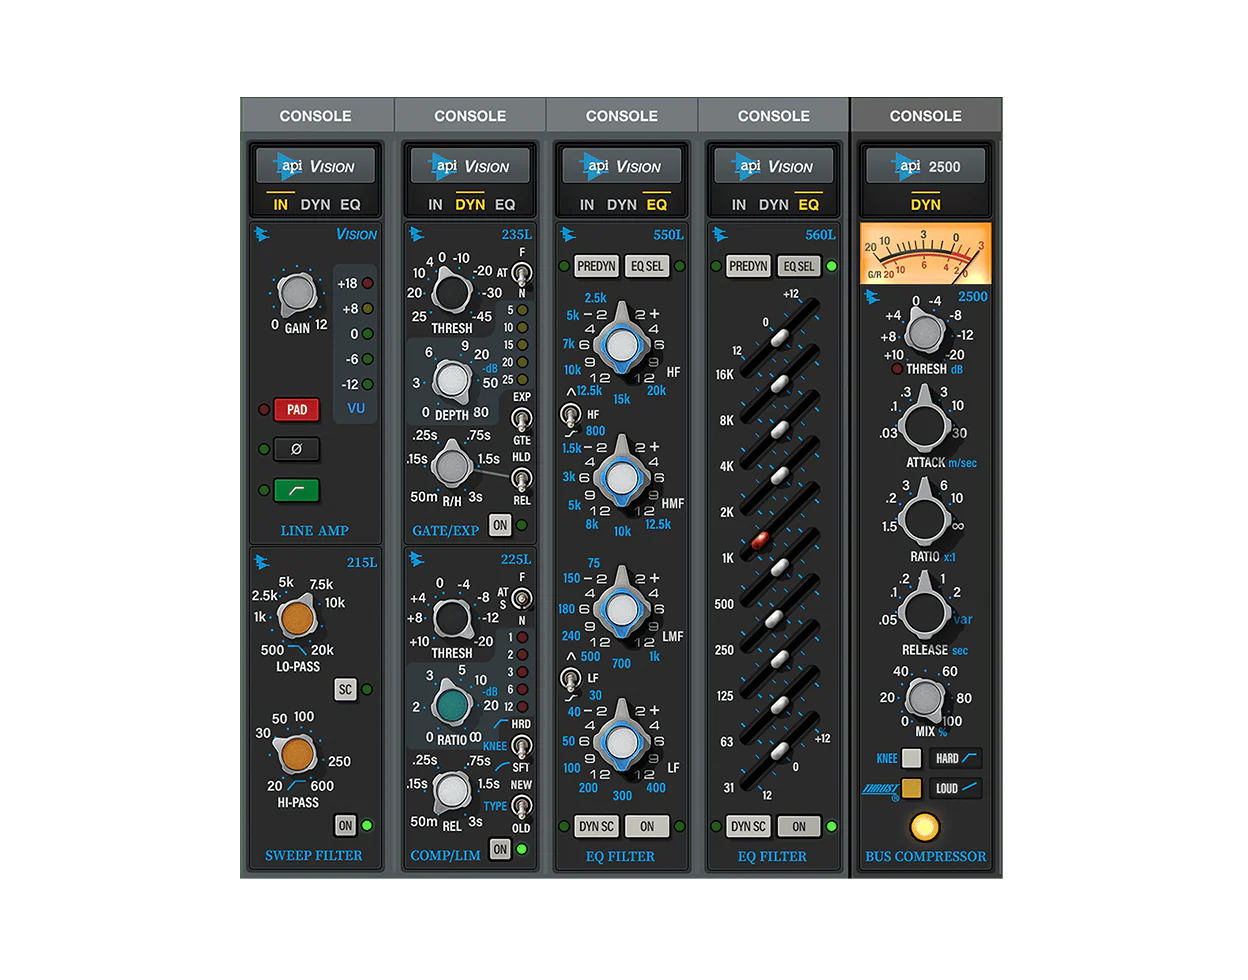Flip the TYPE NEW/OLD switch on 225L
The height and width of the screenshot is (980, 1248).
pos(521,806)
